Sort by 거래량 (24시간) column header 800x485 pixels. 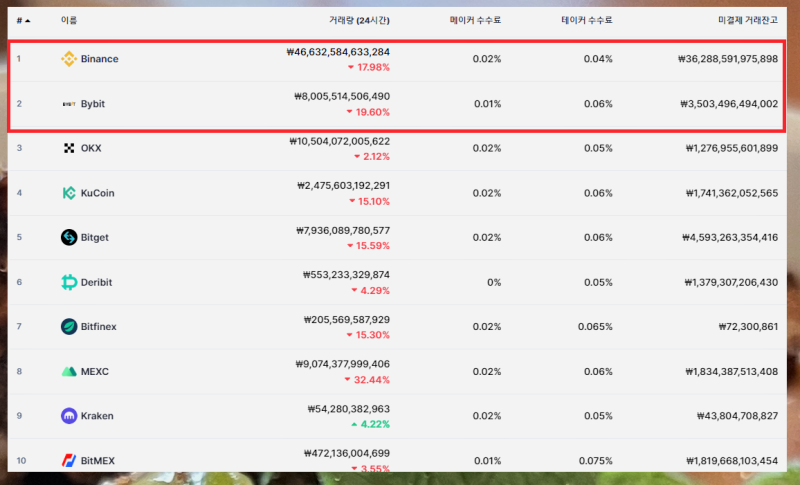(x=359, y=20)
